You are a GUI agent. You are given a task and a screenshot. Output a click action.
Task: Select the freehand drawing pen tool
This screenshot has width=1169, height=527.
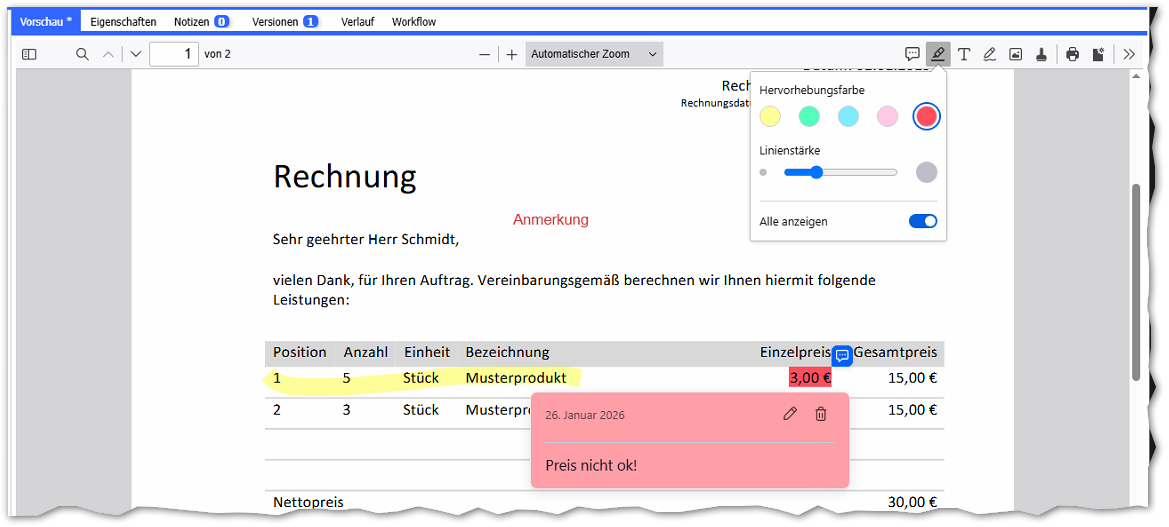pyautogui.click(x=989, y=54)
